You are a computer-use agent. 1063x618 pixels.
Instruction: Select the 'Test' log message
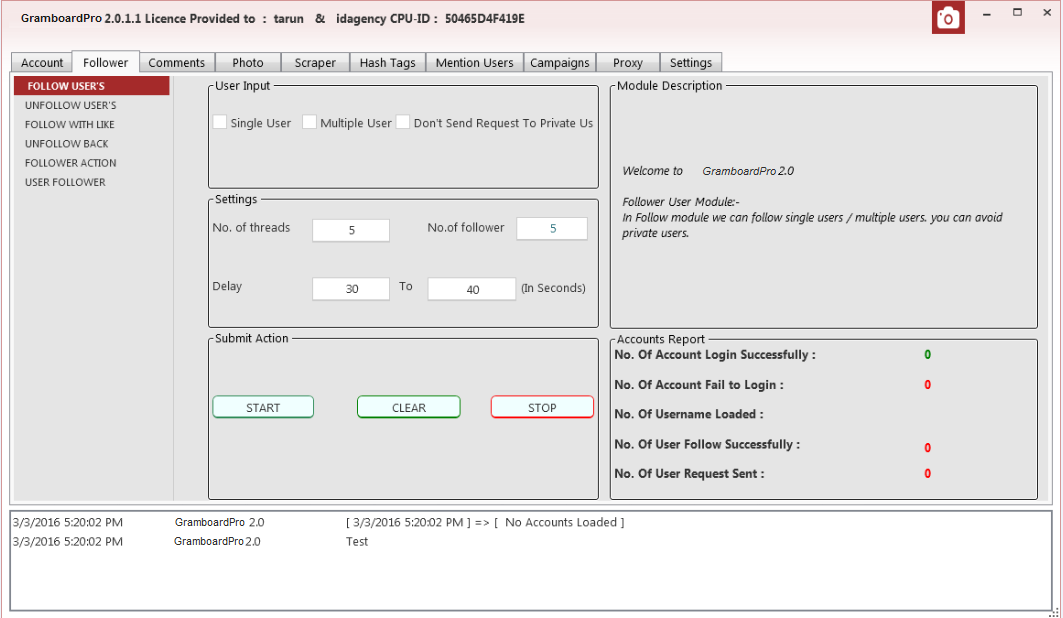point(357,541)
